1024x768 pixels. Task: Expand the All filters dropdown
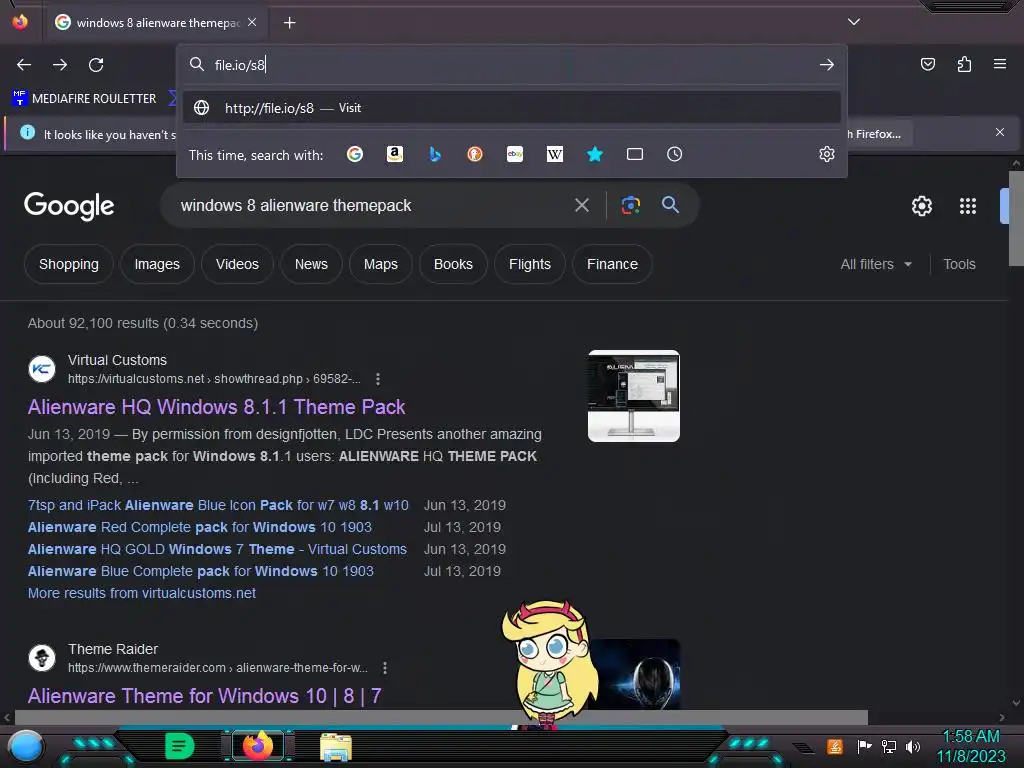pyautogui.click(x=876, y=264)
